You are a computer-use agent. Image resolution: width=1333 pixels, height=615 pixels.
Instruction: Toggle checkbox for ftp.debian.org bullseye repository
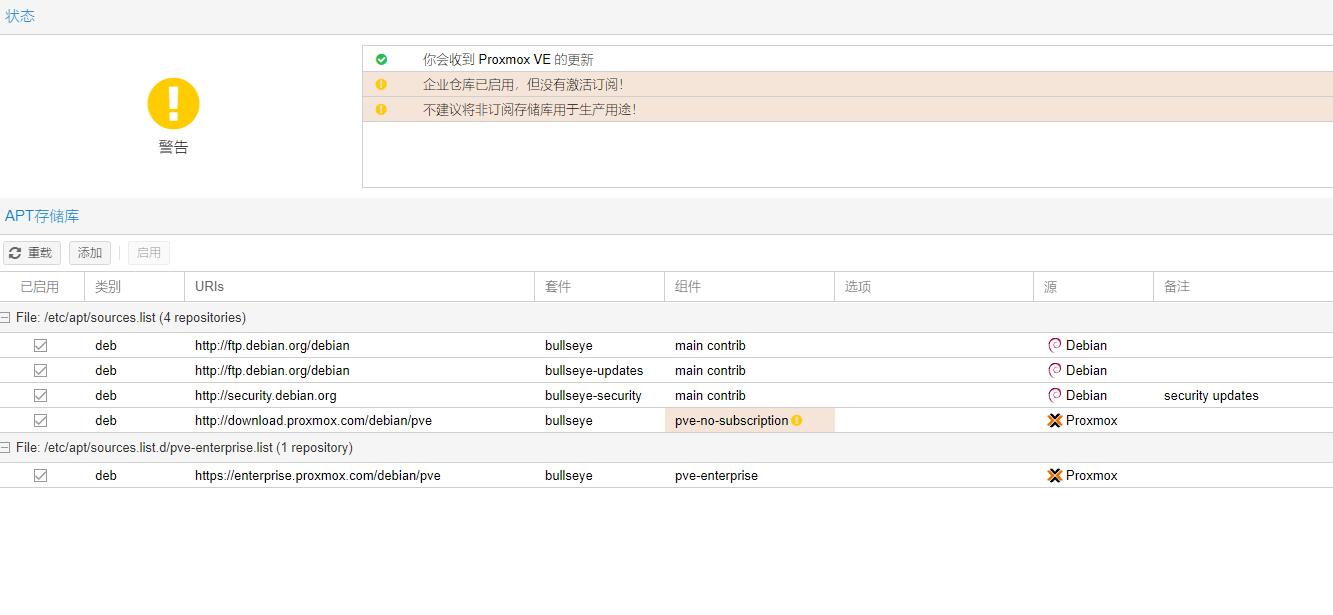point(40,345)
